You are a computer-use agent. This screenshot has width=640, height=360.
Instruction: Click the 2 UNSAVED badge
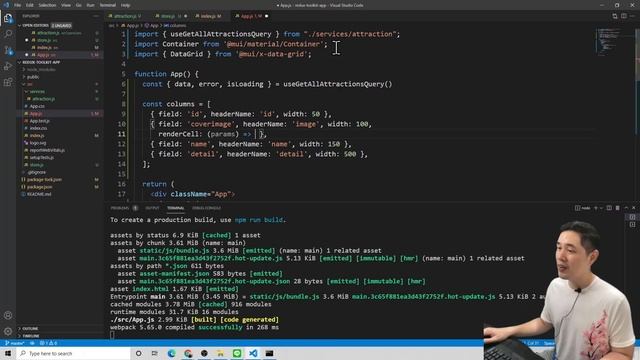(61, 25)
